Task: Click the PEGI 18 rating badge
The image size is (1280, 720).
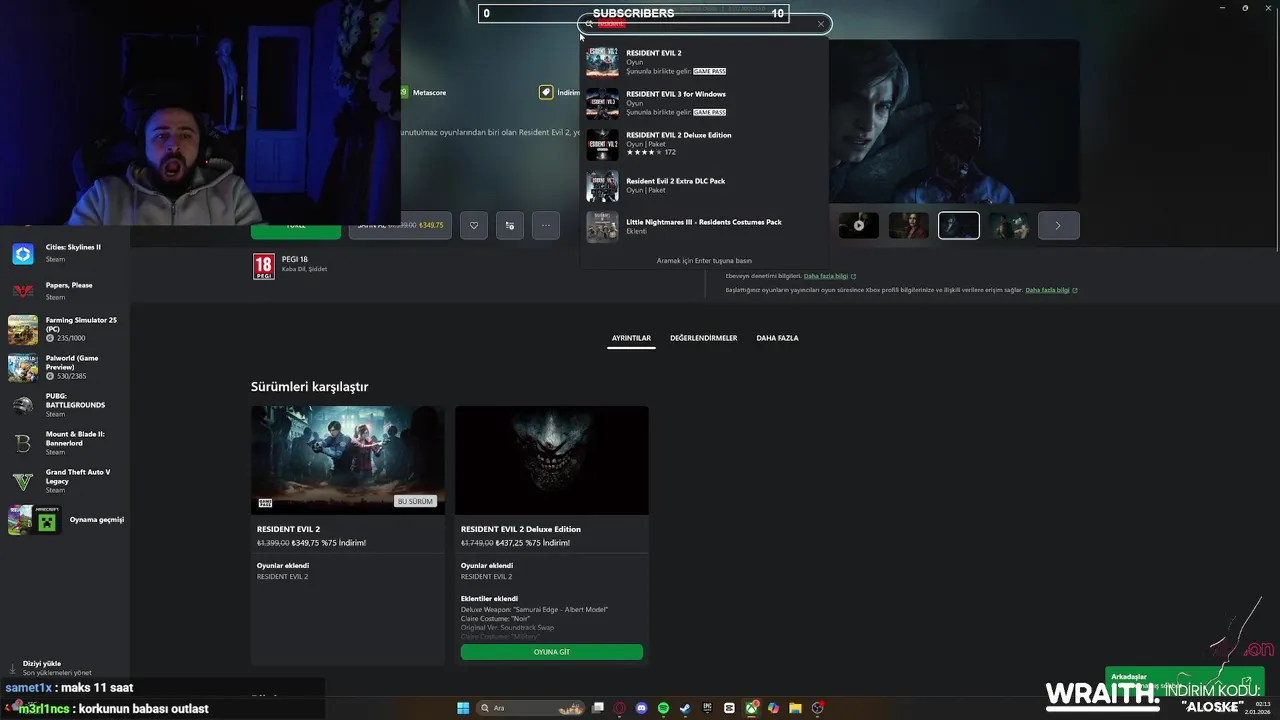Action: 264,266
